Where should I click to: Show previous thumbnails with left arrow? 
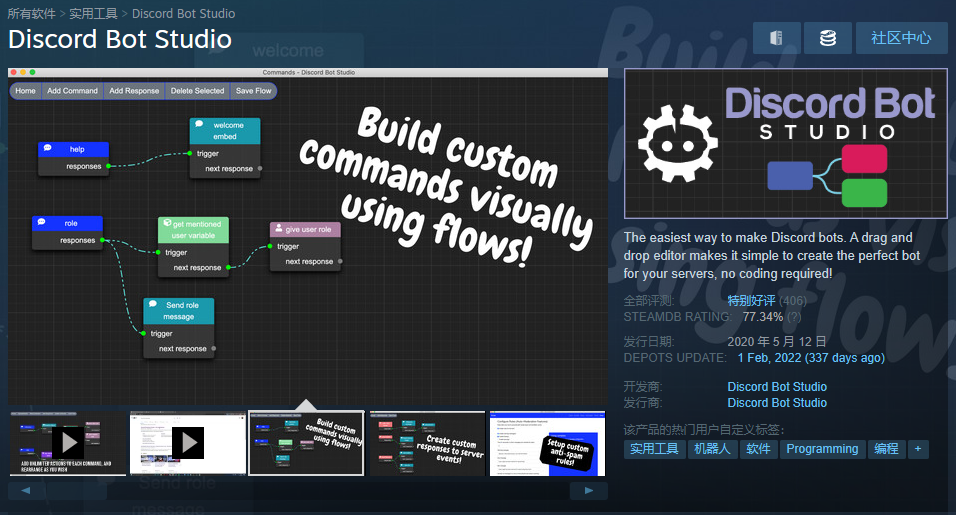pos(26,491)
